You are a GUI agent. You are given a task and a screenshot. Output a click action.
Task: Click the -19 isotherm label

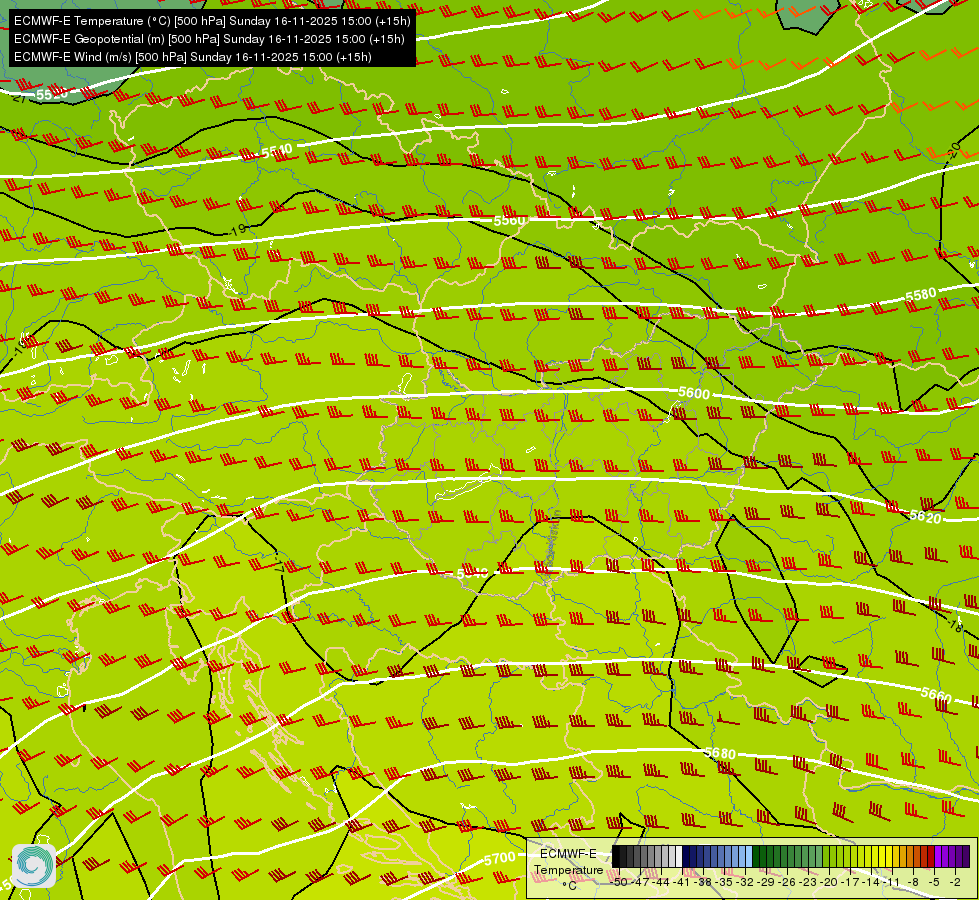(x=237, y=230)
